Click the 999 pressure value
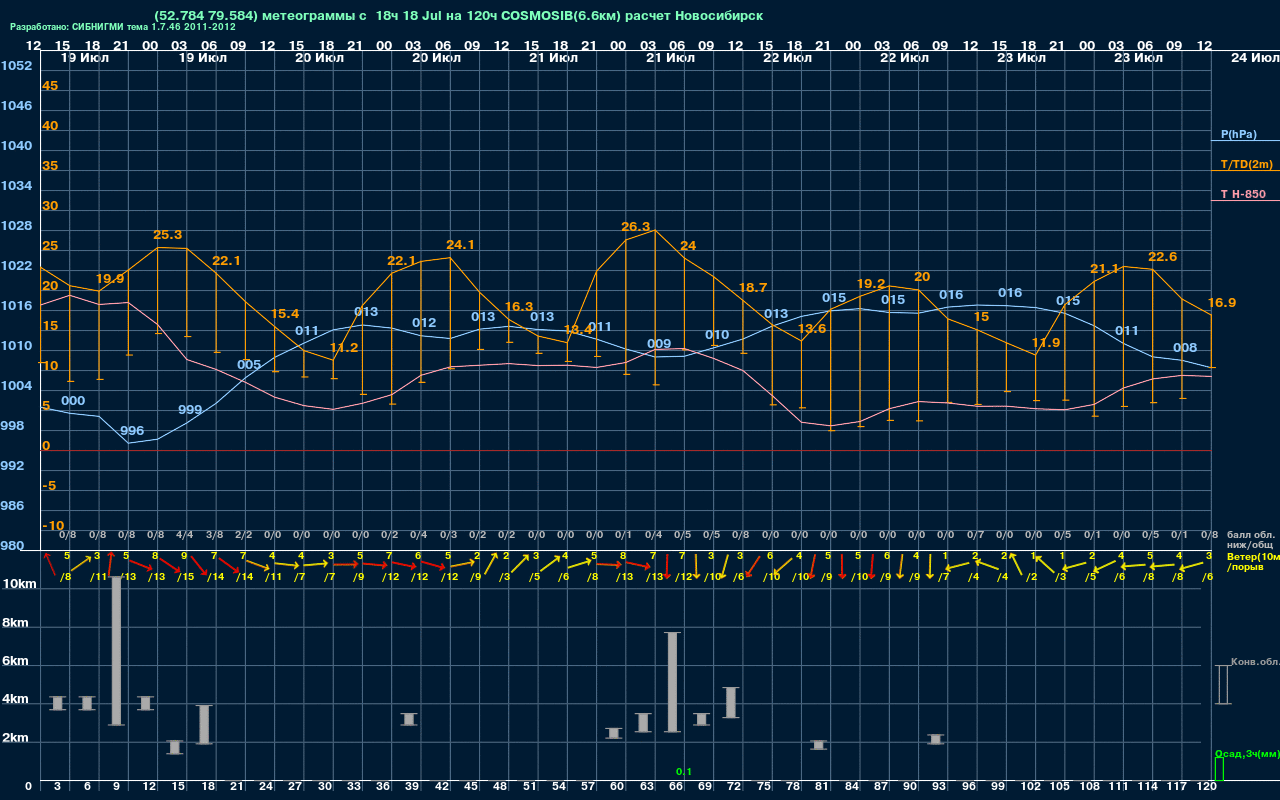 click(190, 410)
